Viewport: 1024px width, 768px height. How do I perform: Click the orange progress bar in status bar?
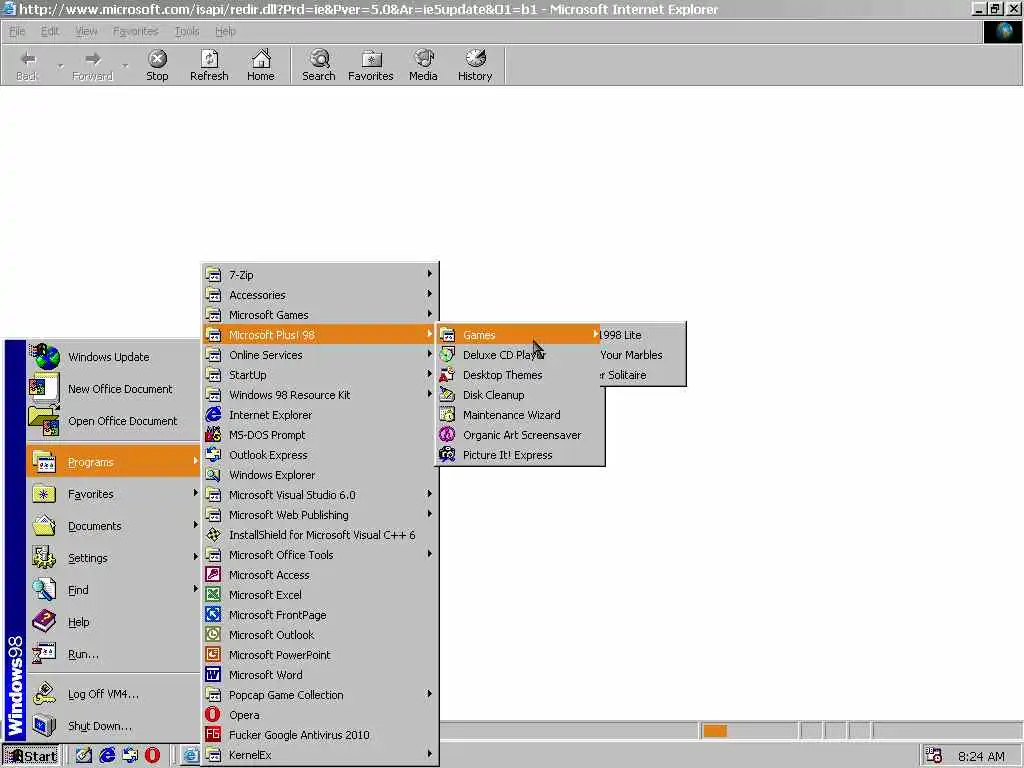coord(715,731)
